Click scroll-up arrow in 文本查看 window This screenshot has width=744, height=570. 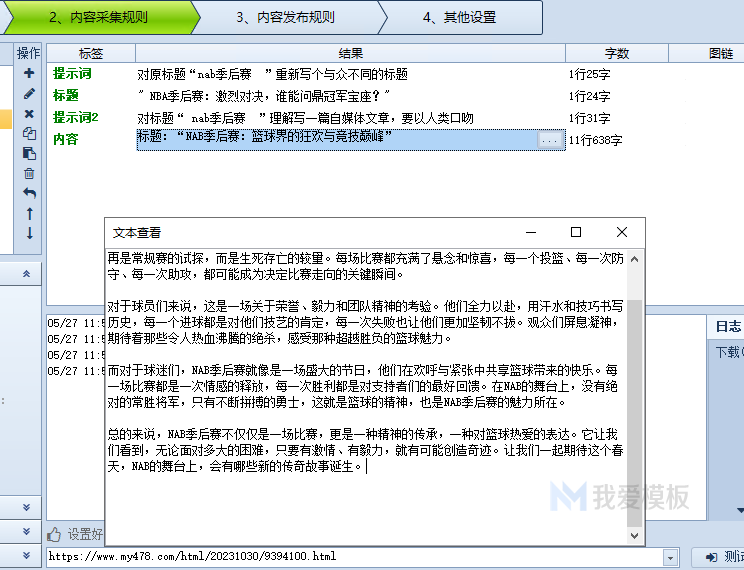click(634, 259)
